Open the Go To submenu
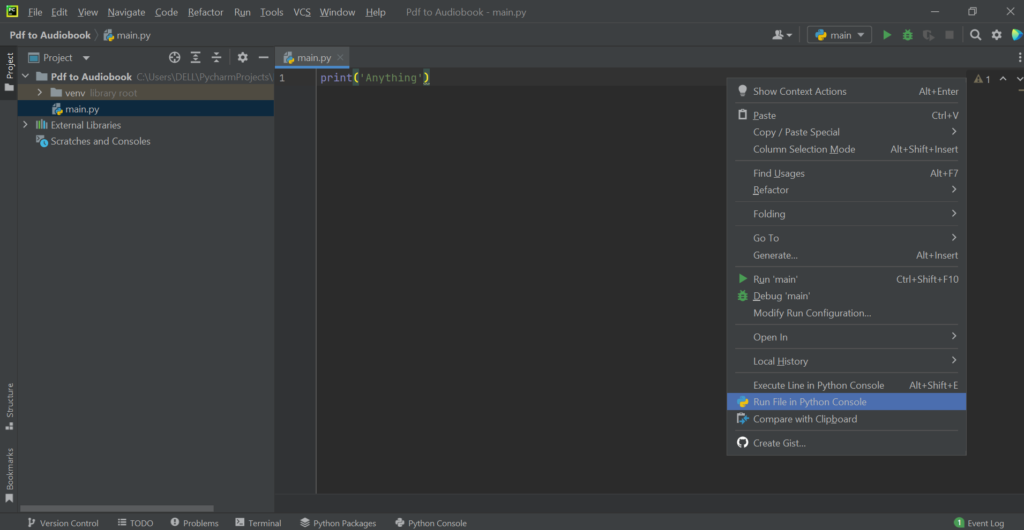The height and width of the screenshot is (530, 1024). (x=846, y=238)
